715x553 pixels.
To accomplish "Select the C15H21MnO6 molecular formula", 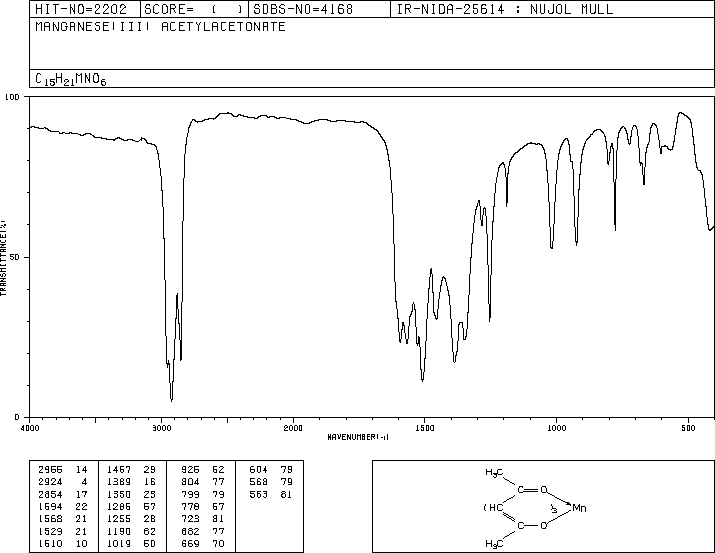I will tap(71, 79).
